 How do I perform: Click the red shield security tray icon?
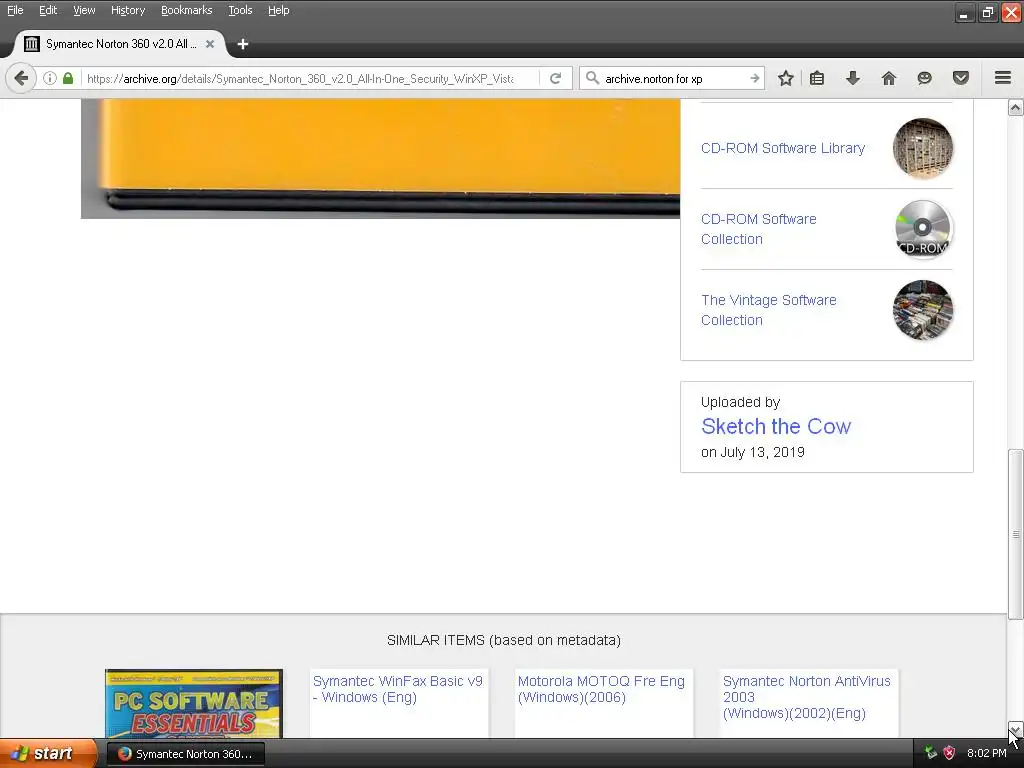tap(949, 753)
